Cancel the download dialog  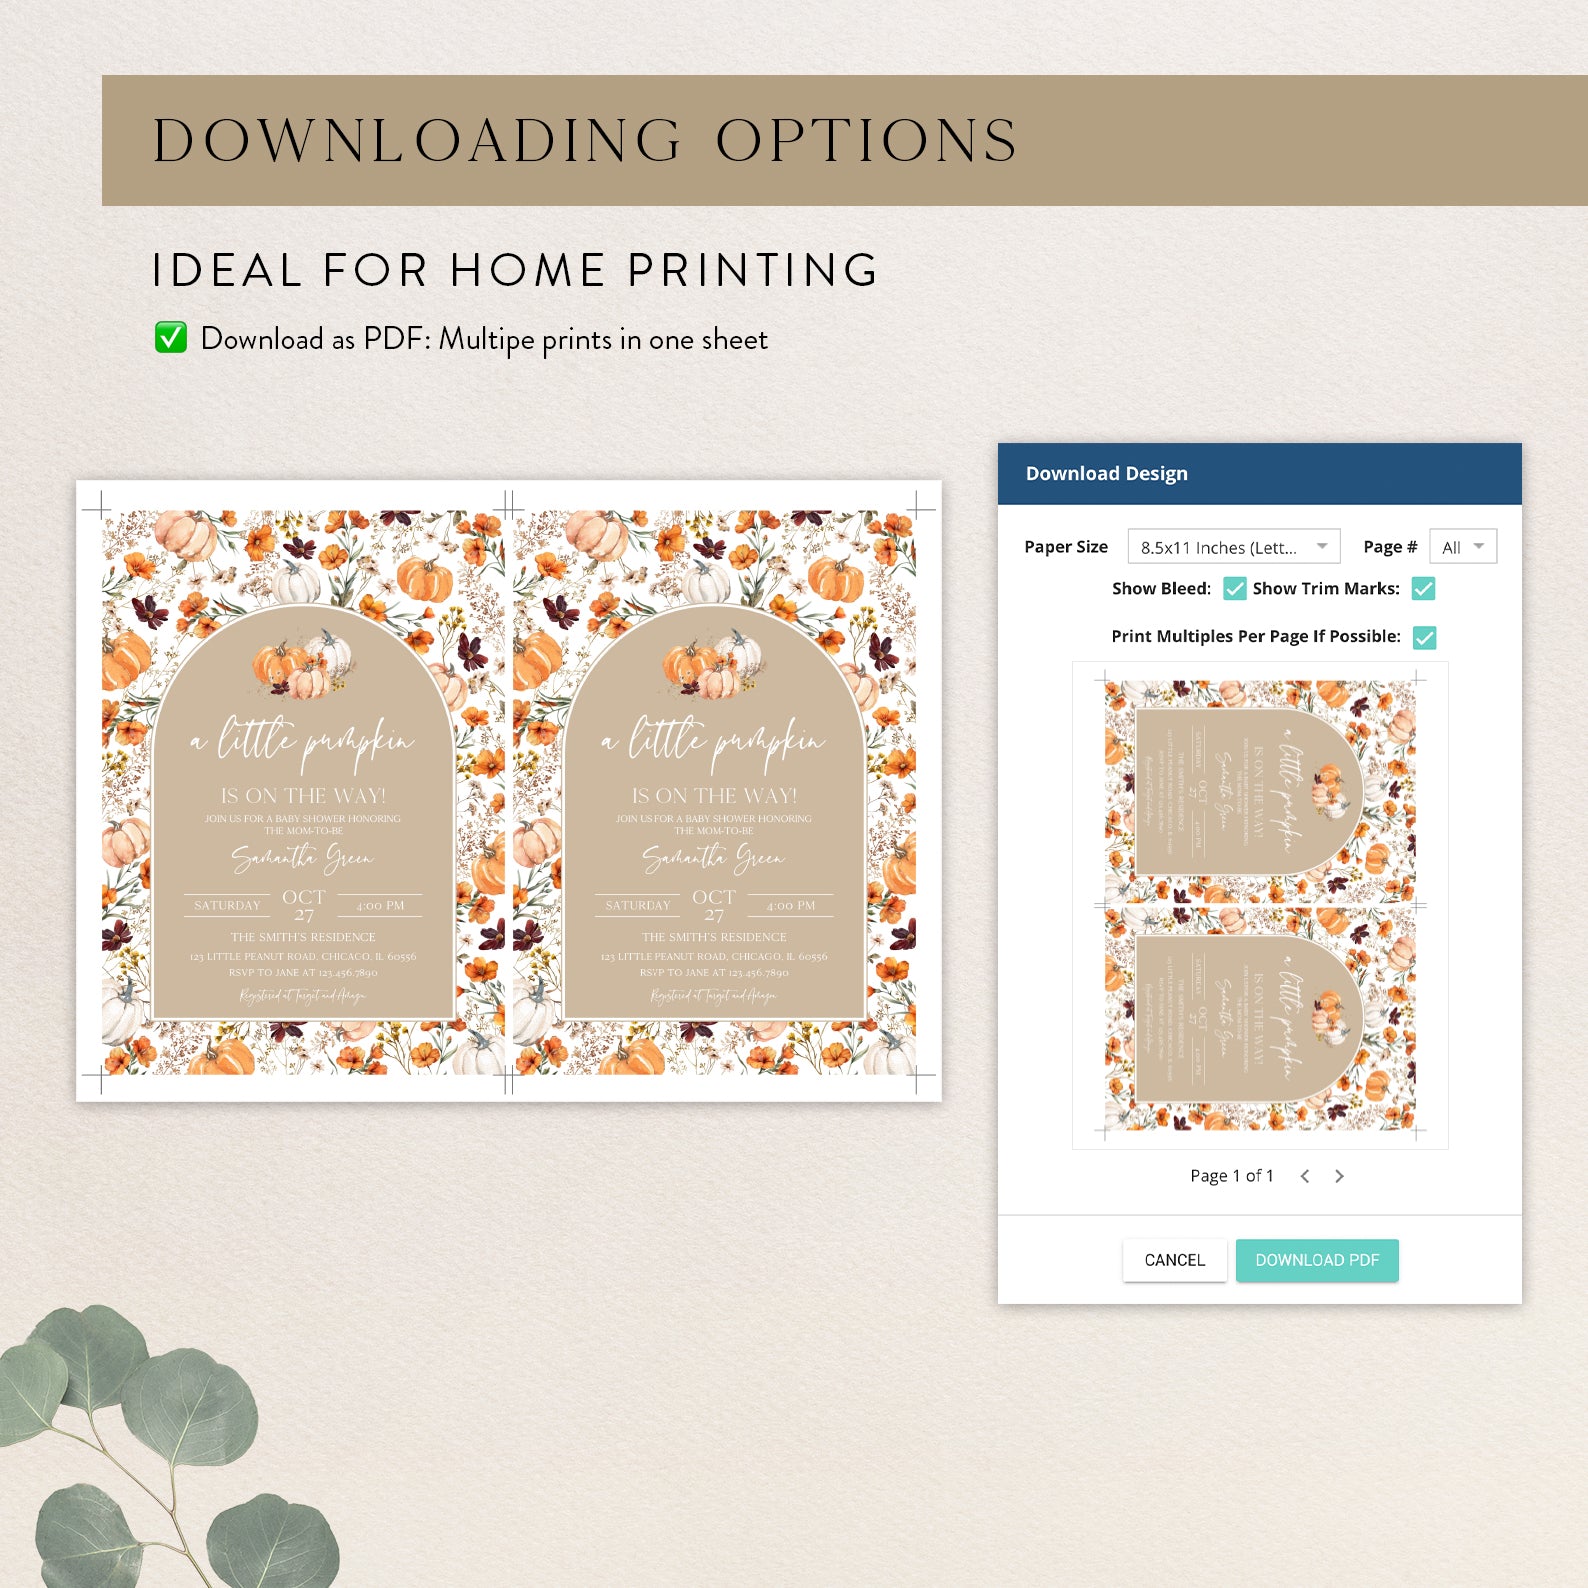tap(1174, 1260)
